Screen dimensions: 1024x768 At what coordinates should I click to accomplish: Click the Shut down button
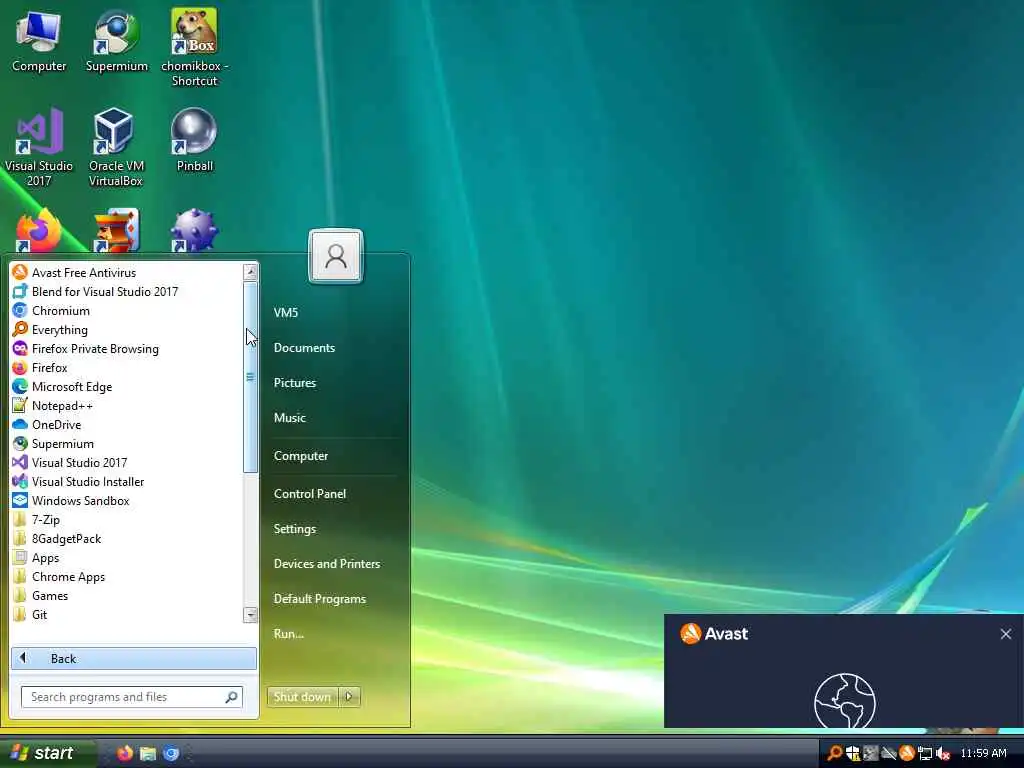pos(303,697)
